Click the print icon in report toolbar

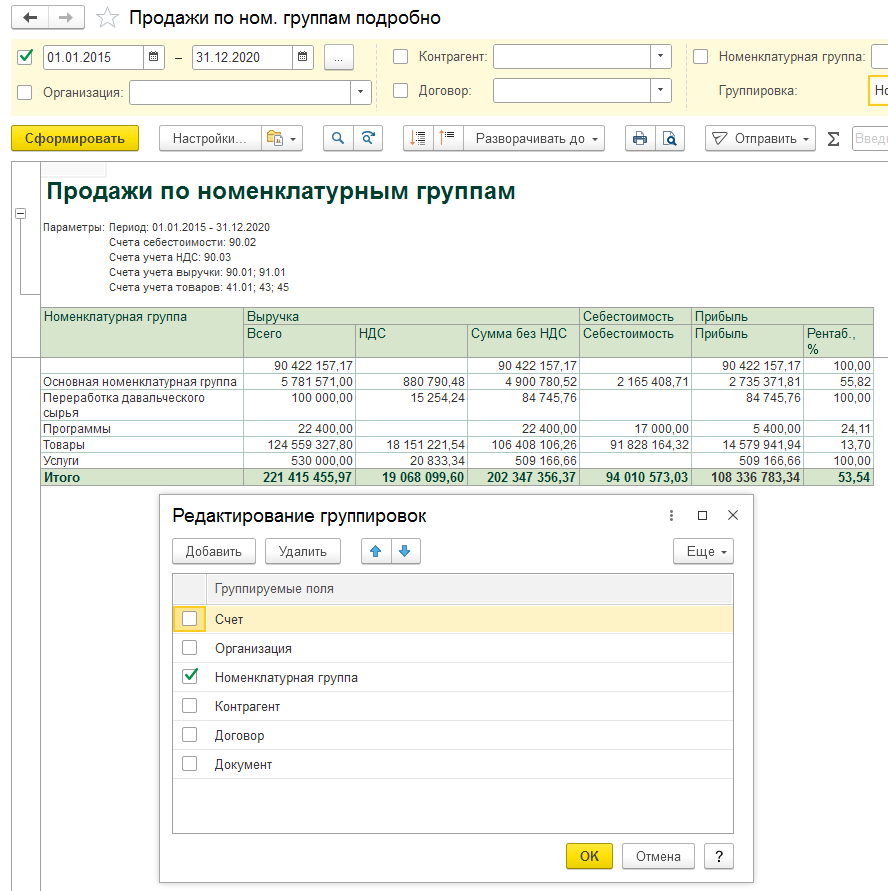coord(640,139)
